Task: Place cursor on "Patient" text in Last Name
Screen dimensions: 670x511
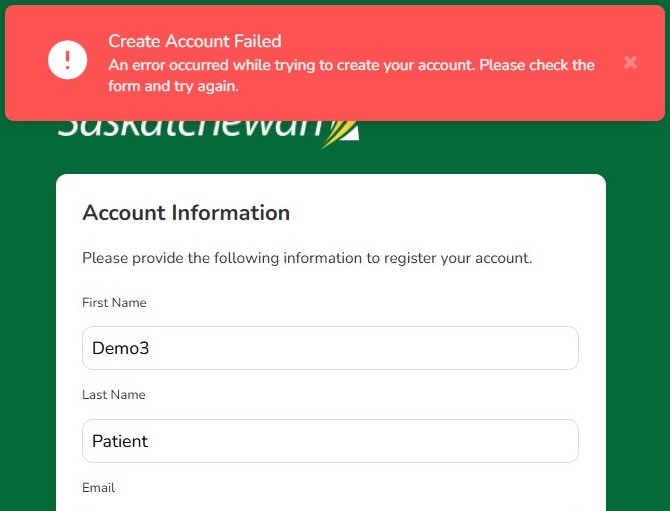Action: (120, 441)
